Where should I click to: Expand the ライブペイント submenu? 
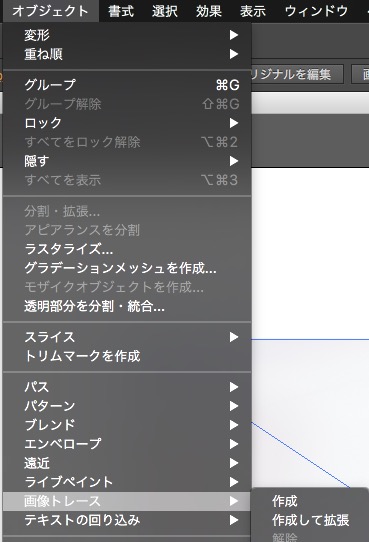(127, 482)
